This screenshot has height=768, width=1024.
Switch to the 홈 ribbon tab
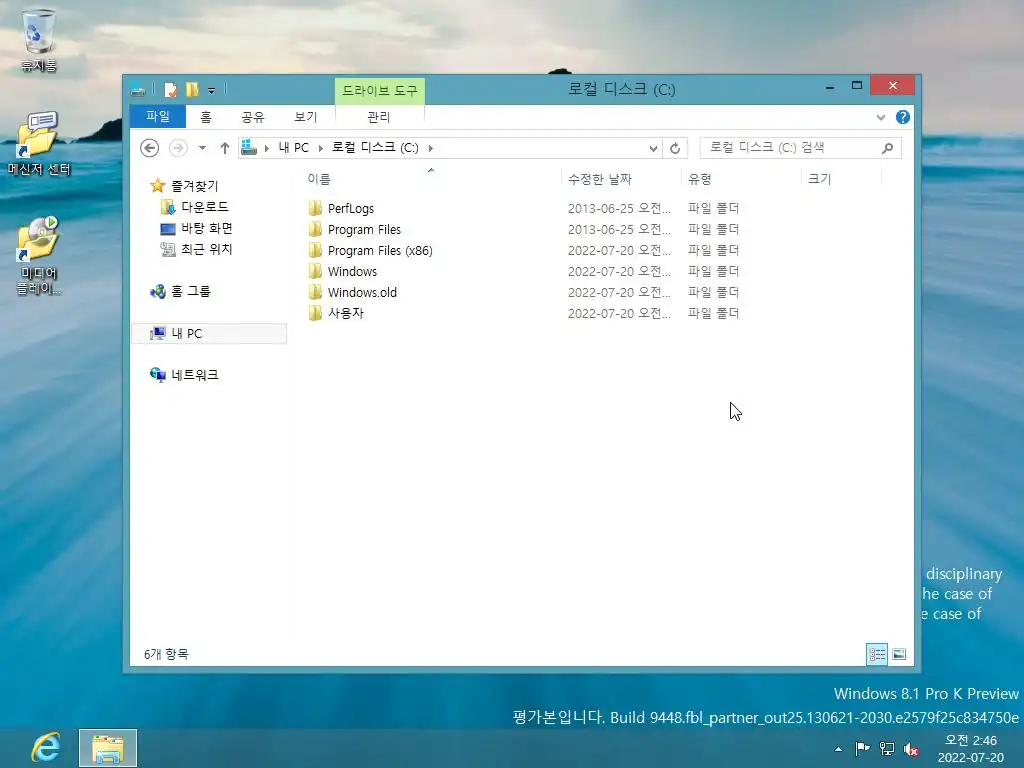click(206, 117)
